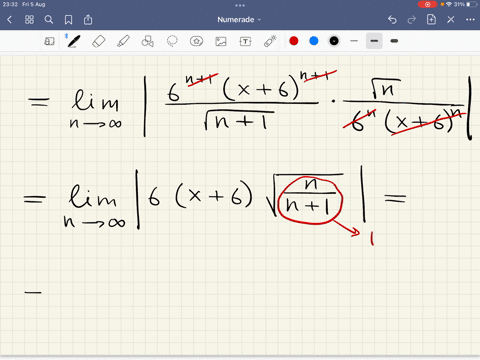Select the thickest stroke width
This screenshot has height=360, width=480.
[x=394, y=41]
